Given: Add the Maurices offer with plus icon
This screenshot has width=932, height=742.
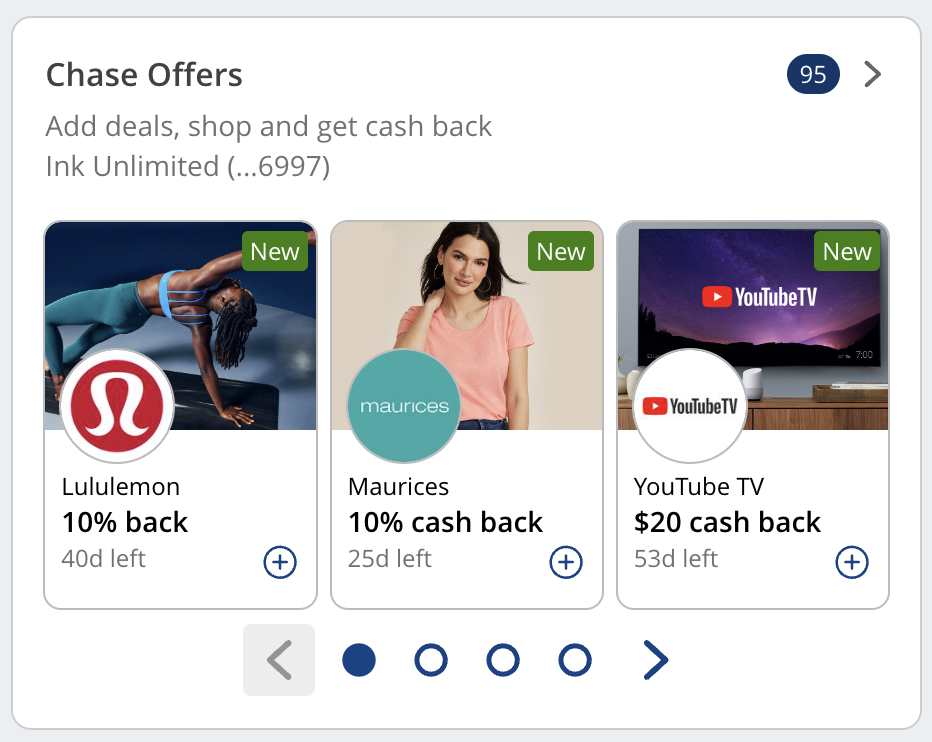Looking at the screenshot, I should tap(566, 562).
